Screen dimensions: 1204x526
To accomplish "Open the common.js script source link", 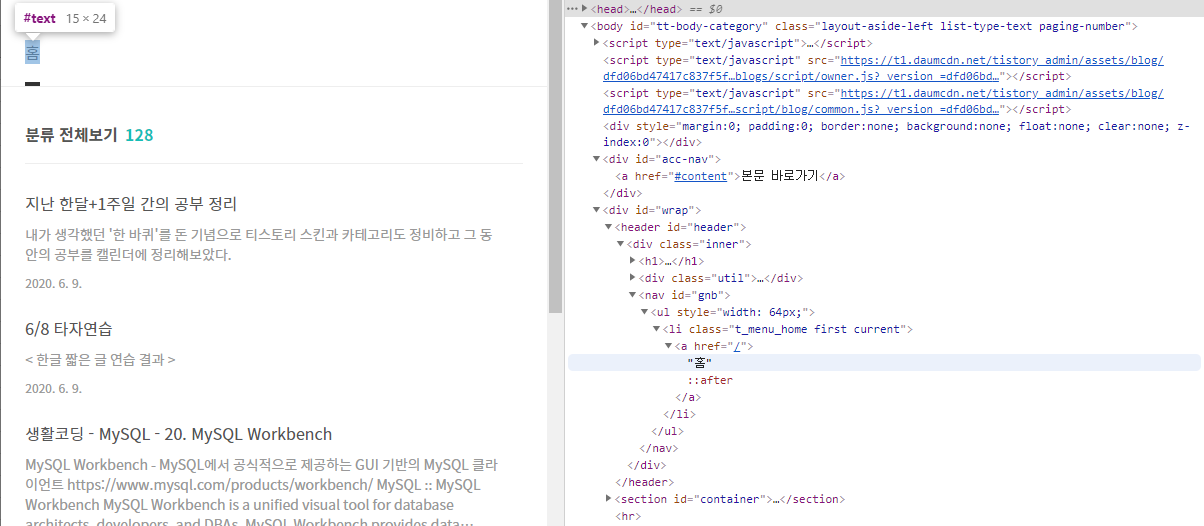I will coord(883,101).
